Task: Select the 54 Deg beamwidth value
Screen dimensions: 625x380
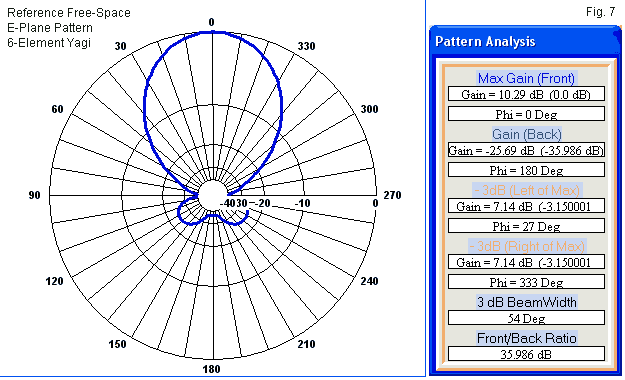Action: [x=526, y=318]
